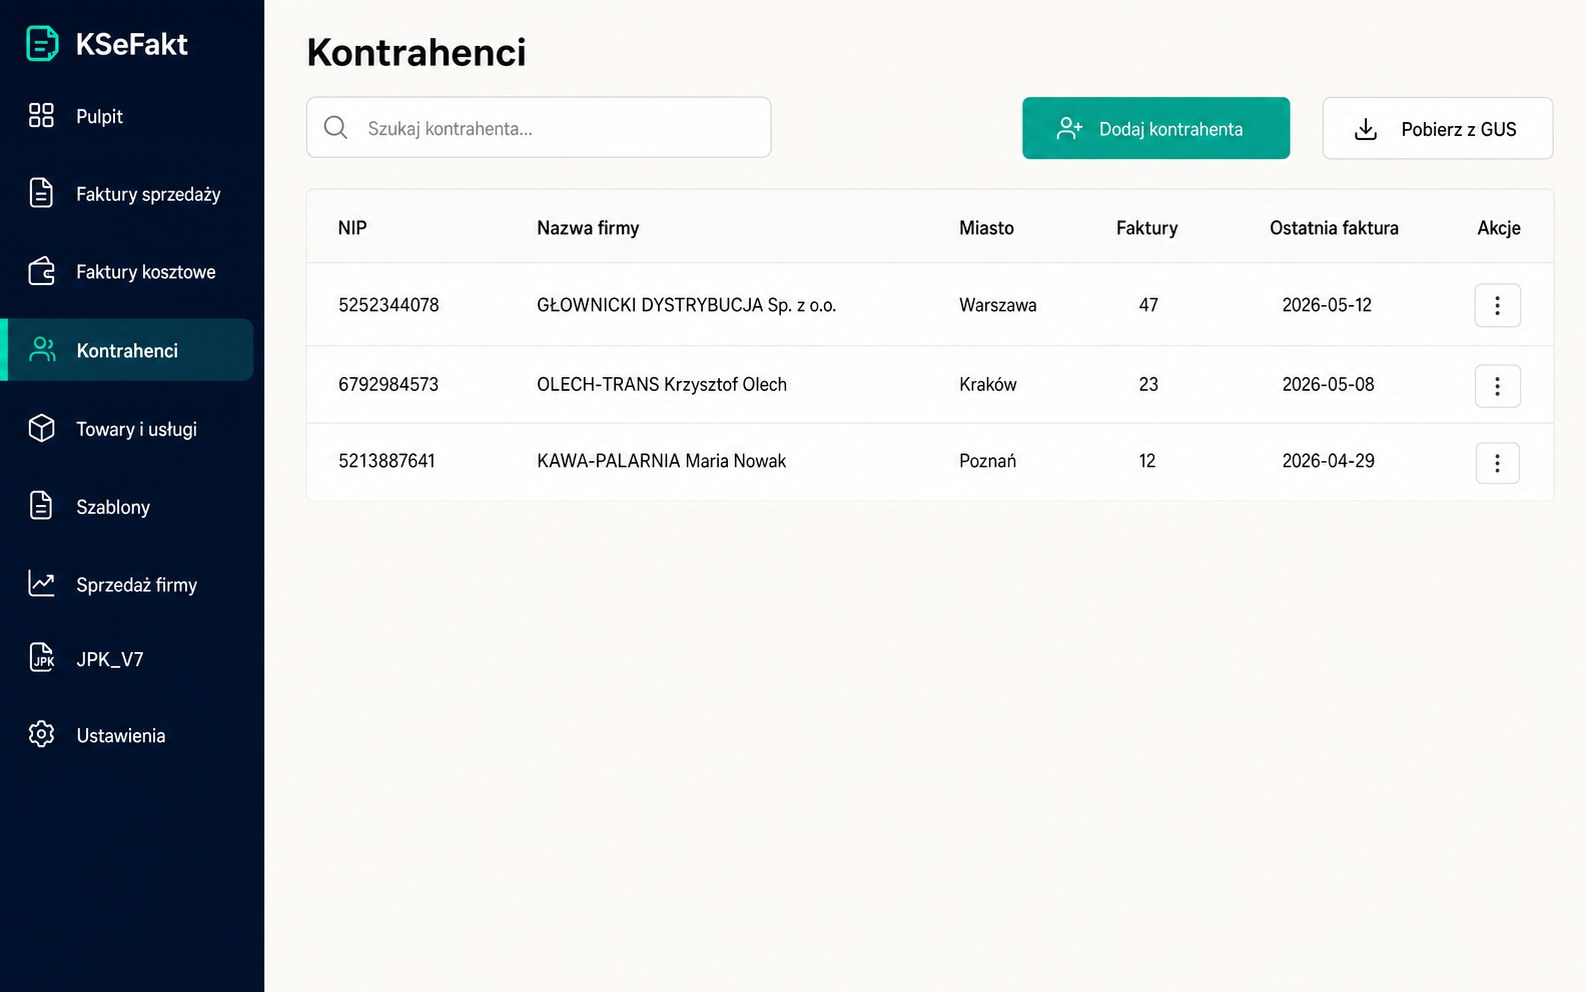The height and width of the screenshot is (992, 1586).
Task: Click NIP 5252344078
Action: (x=389, y=305)
